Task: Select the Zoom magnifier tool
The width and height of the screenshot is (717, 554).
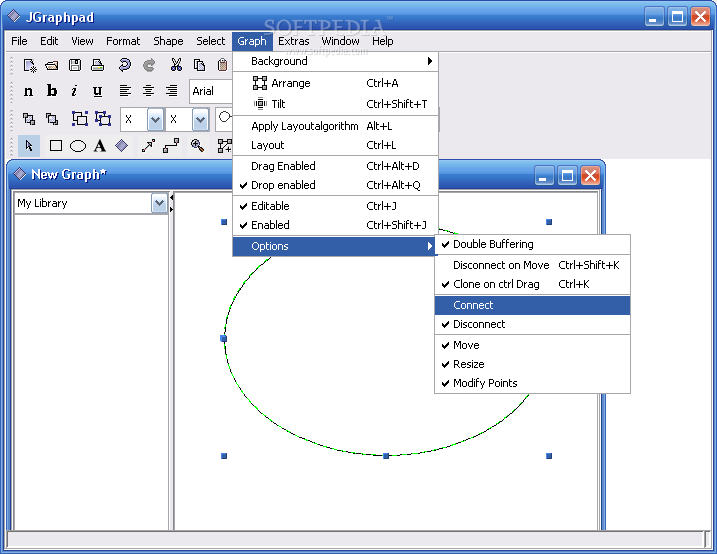Action: point(198,146)
